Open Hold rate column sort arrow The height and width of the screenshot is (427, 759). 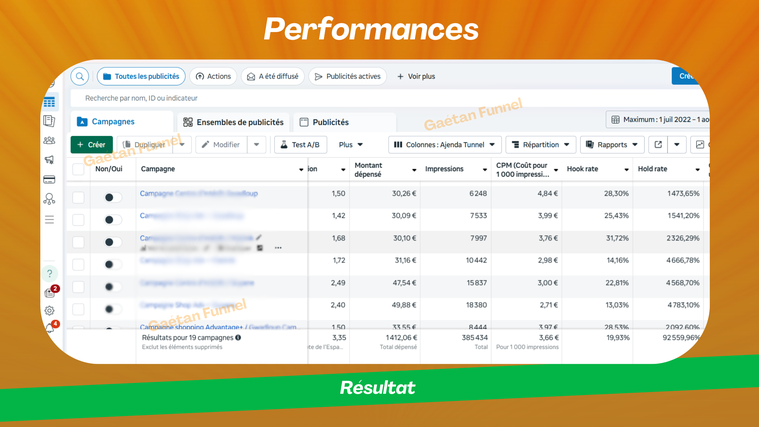point(698,169)
